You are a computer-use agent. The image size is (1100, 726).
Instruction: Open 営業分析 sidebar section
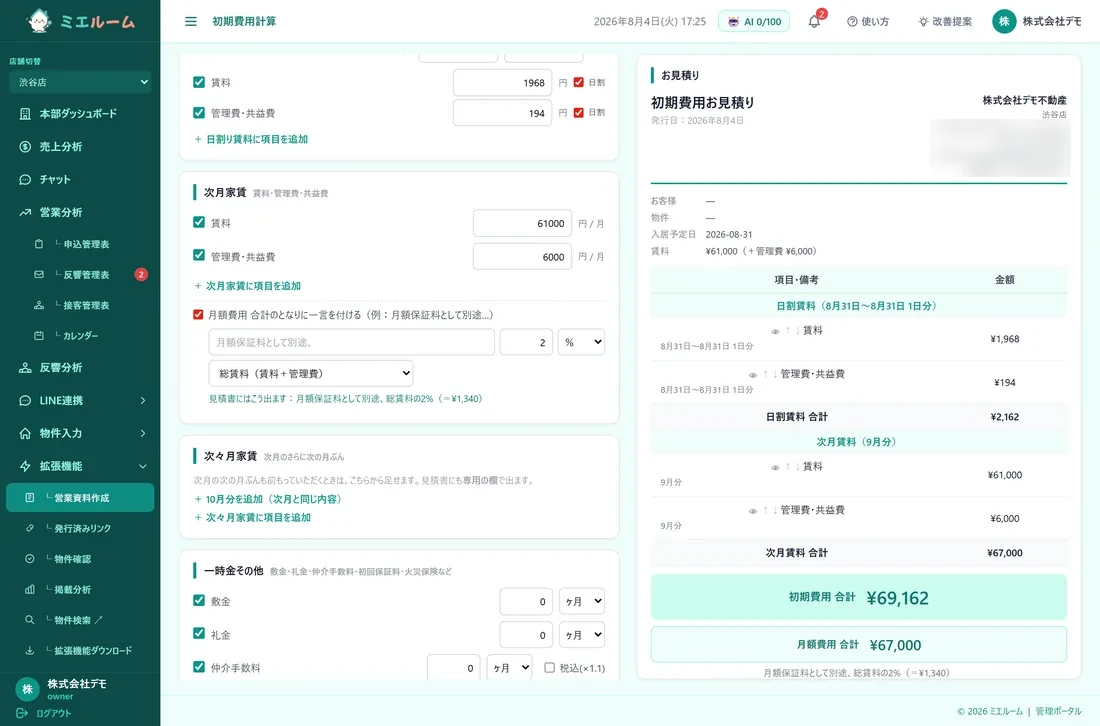[80, 213]
